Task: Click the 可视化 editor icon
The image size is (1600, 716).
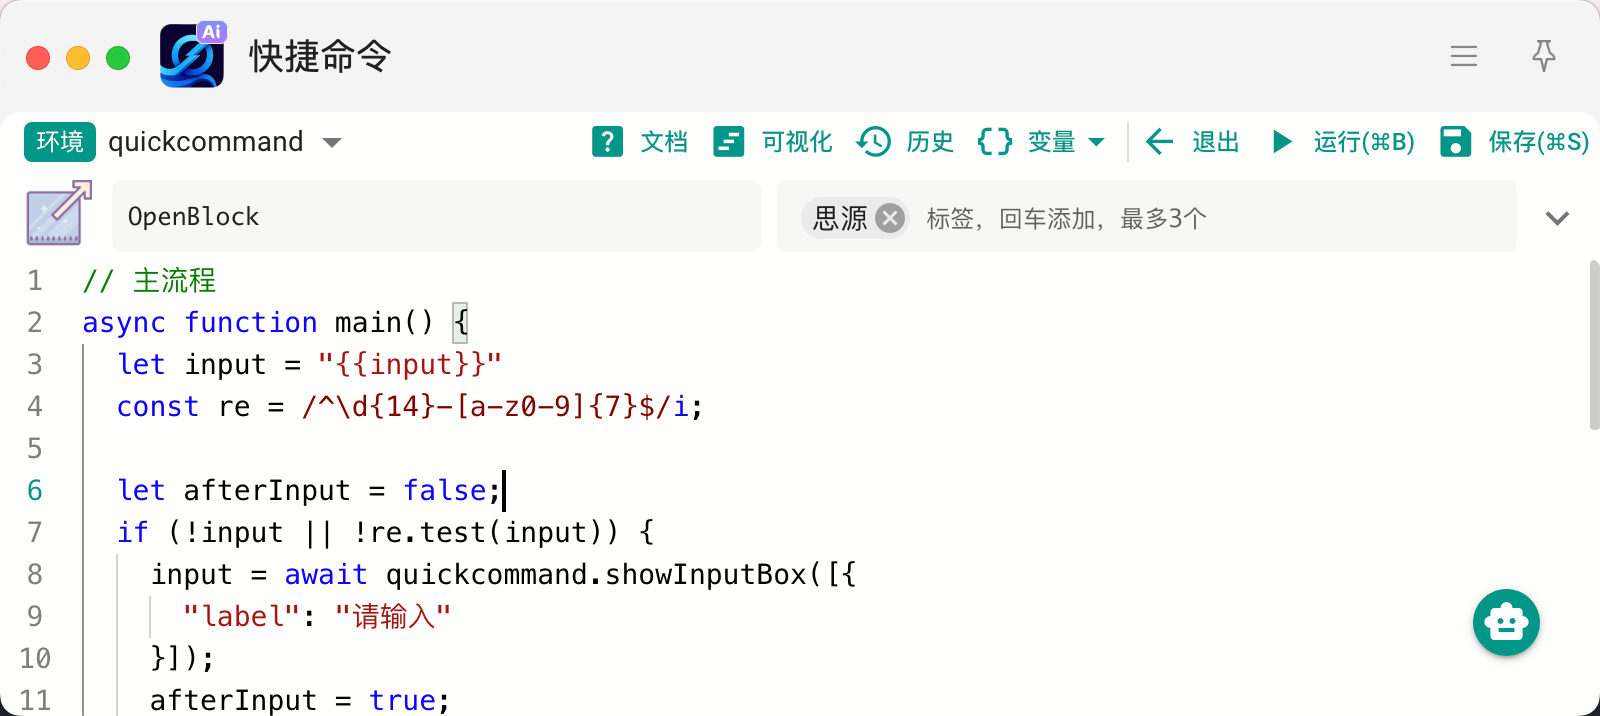Action: click(729, 142)
